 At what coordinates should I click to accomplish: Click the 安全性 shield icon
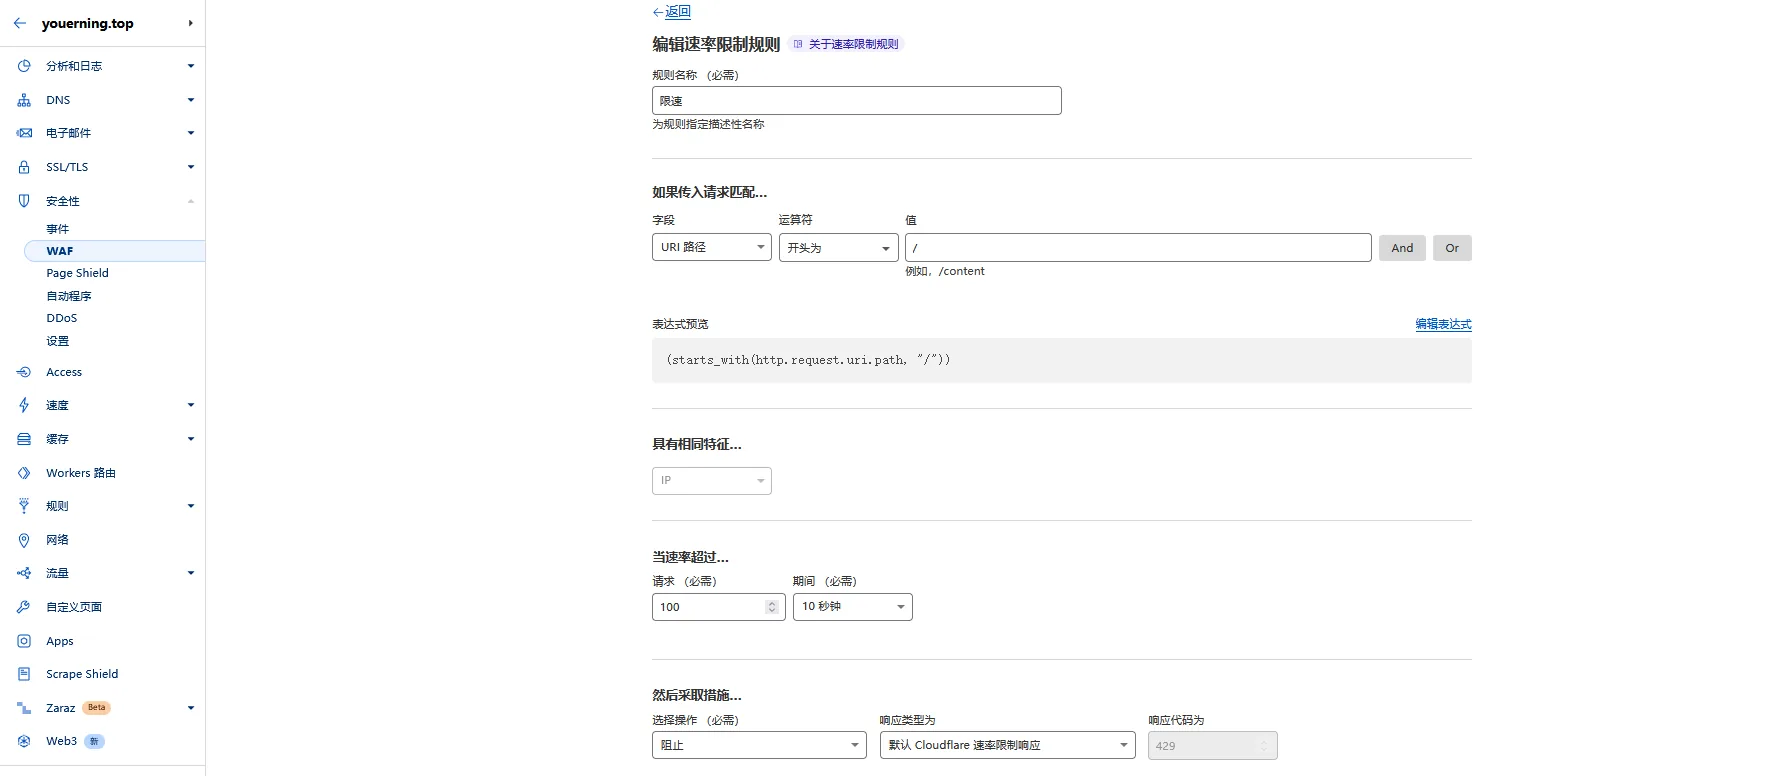pyautogui.click(x=24, y=201)
